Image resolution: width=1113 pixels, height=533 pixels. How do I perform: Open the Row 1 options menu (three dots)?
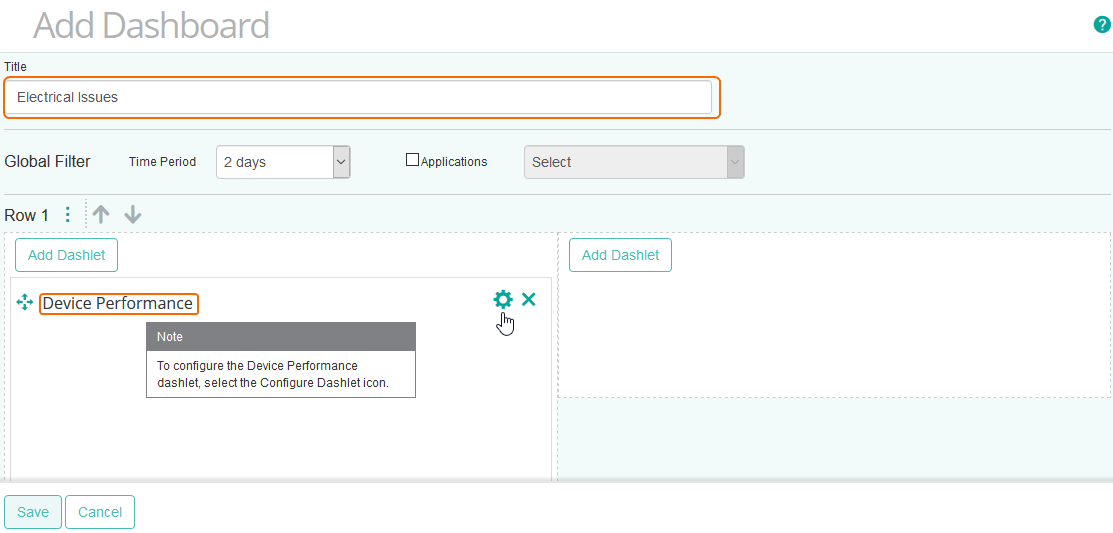pyautogui.click(x=67, y=215)
